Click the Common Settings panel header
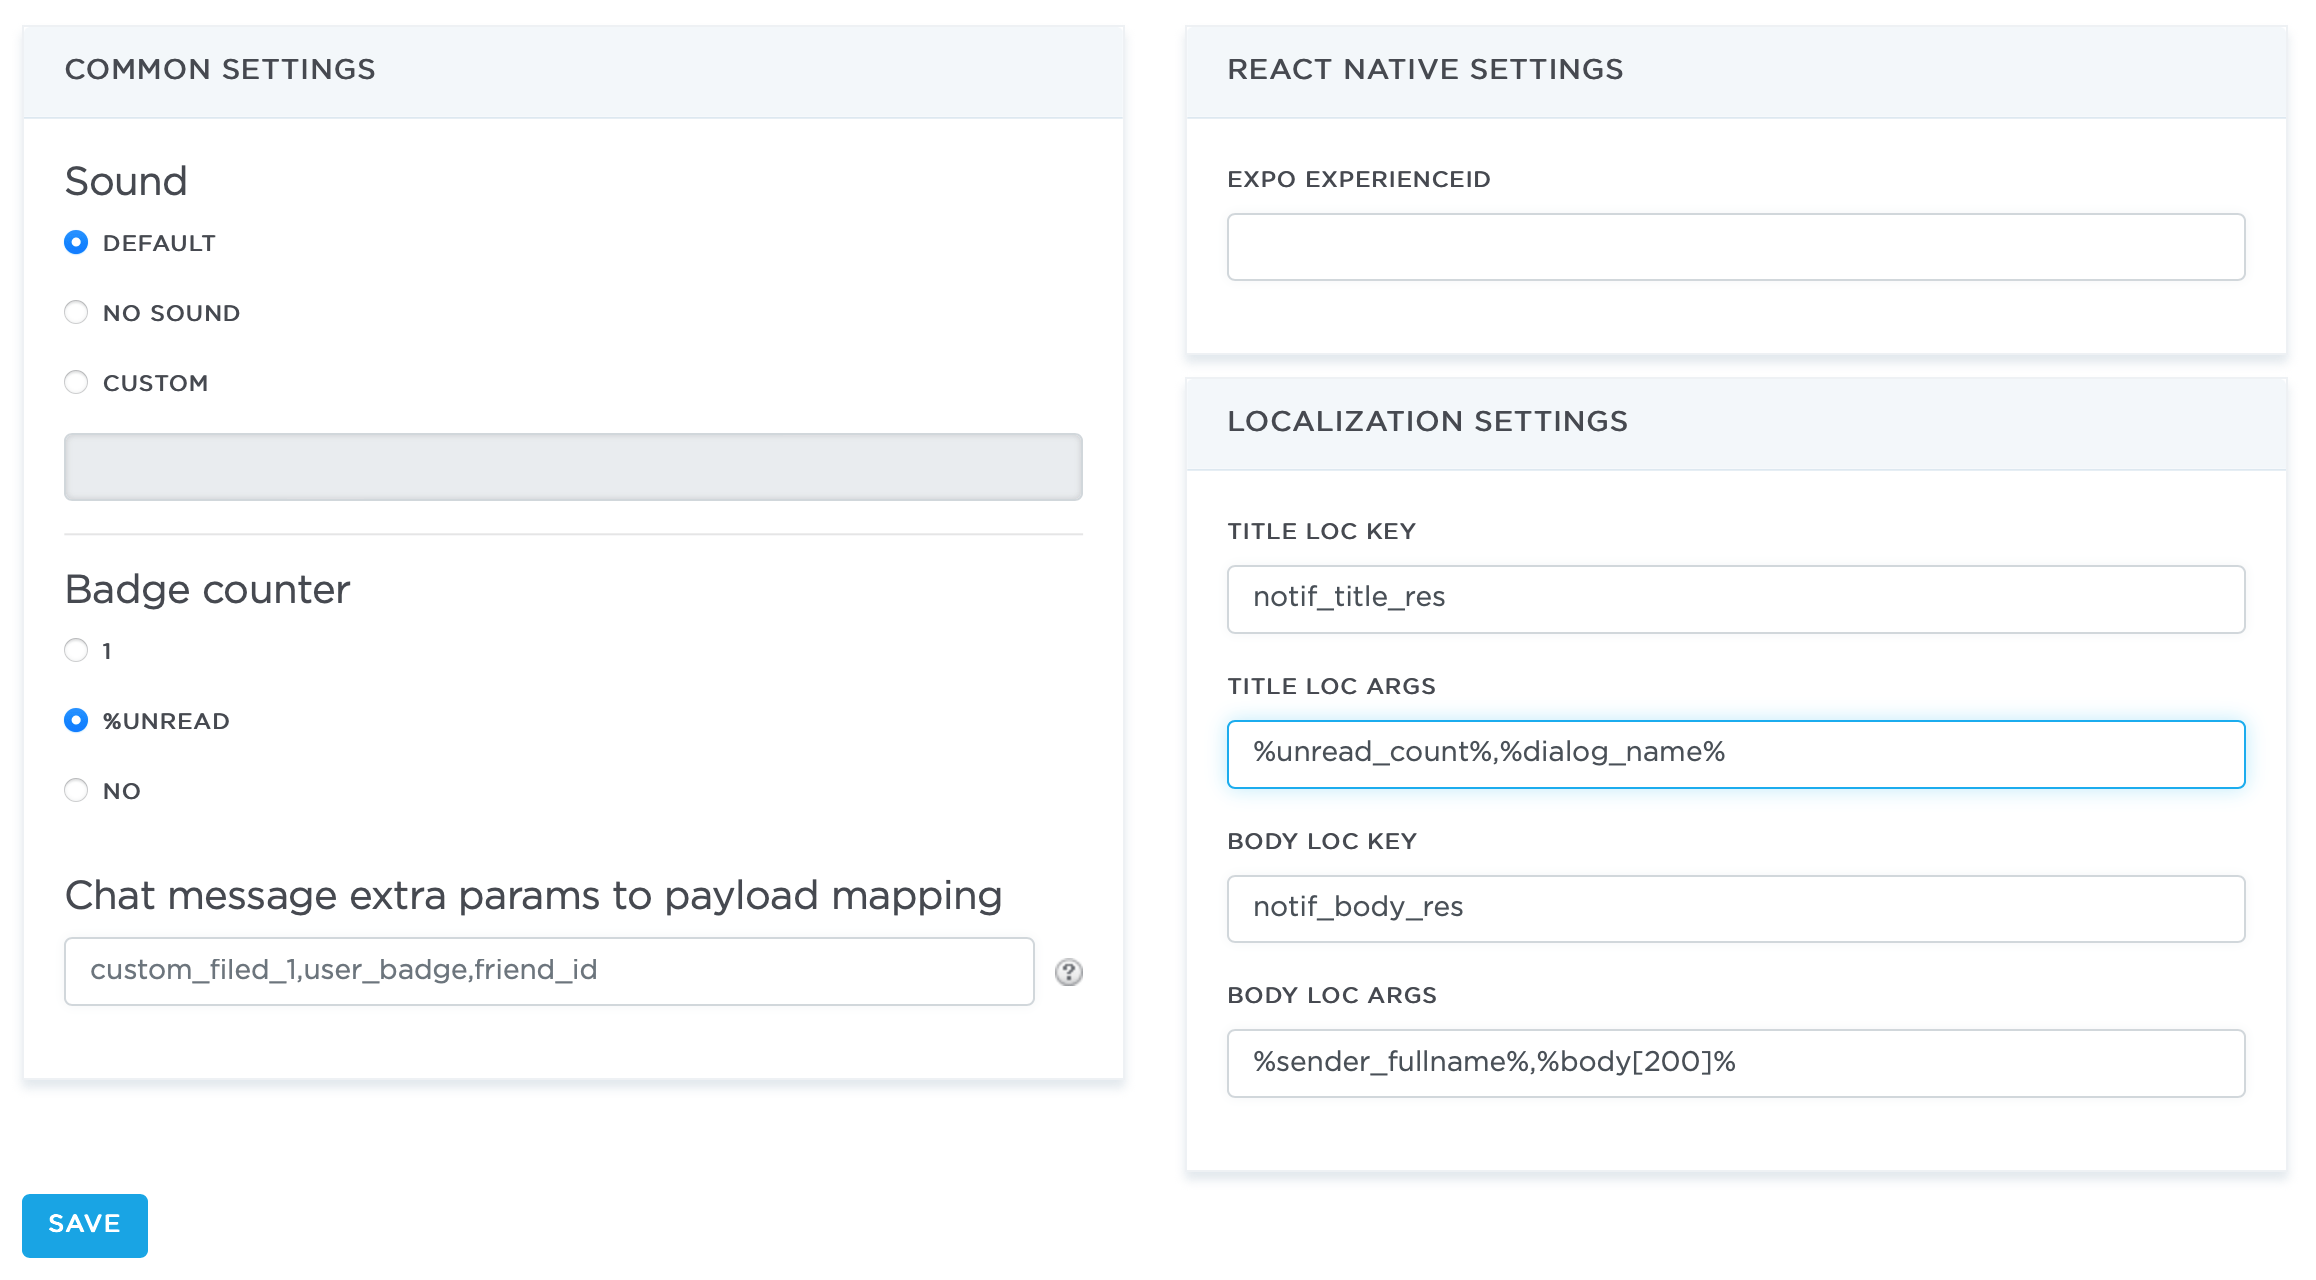 (x=220, y=70)
